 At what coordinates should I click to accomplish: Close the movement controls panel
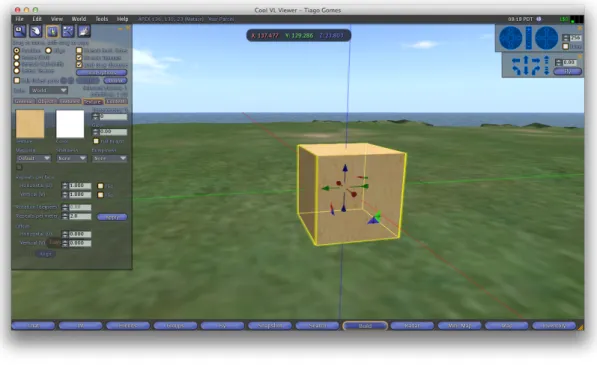(579, 56)
